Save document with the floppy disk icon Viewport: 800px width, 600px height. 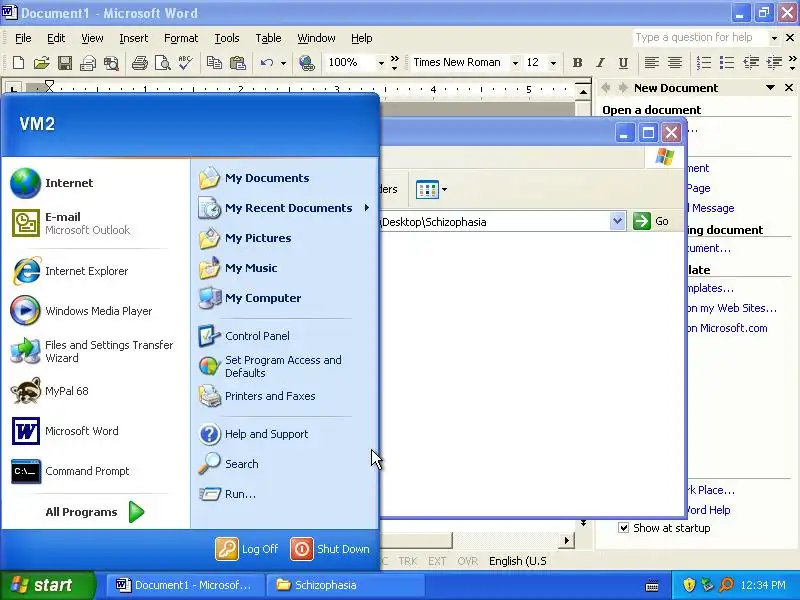pyautogui.click(x=65, y=63)
